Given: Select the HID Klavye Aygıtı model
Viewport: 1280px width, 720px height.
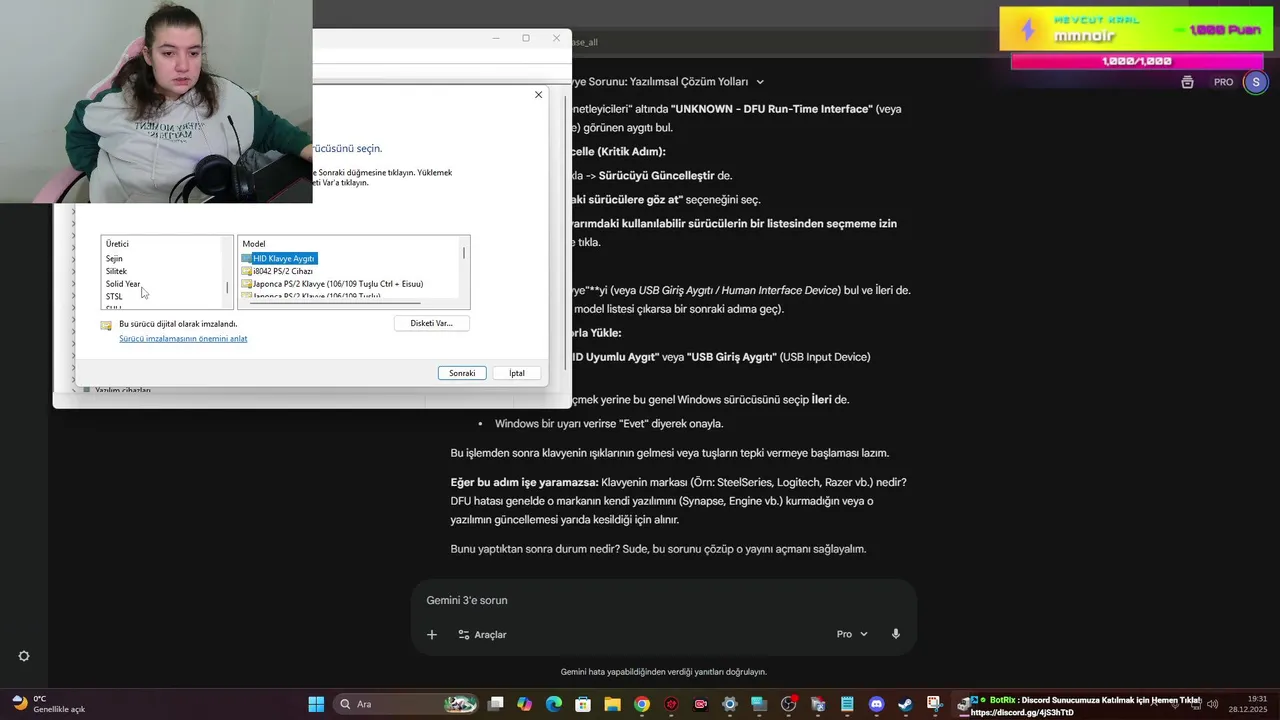Looking at the screenshot, I should (x=284, y=258).
